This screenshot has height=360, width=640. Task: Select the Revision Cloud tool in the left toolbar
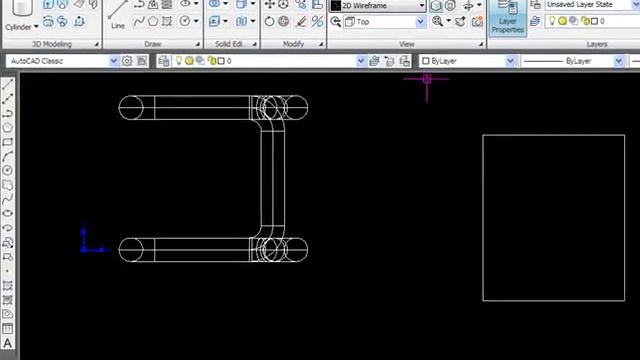point(8,185)
